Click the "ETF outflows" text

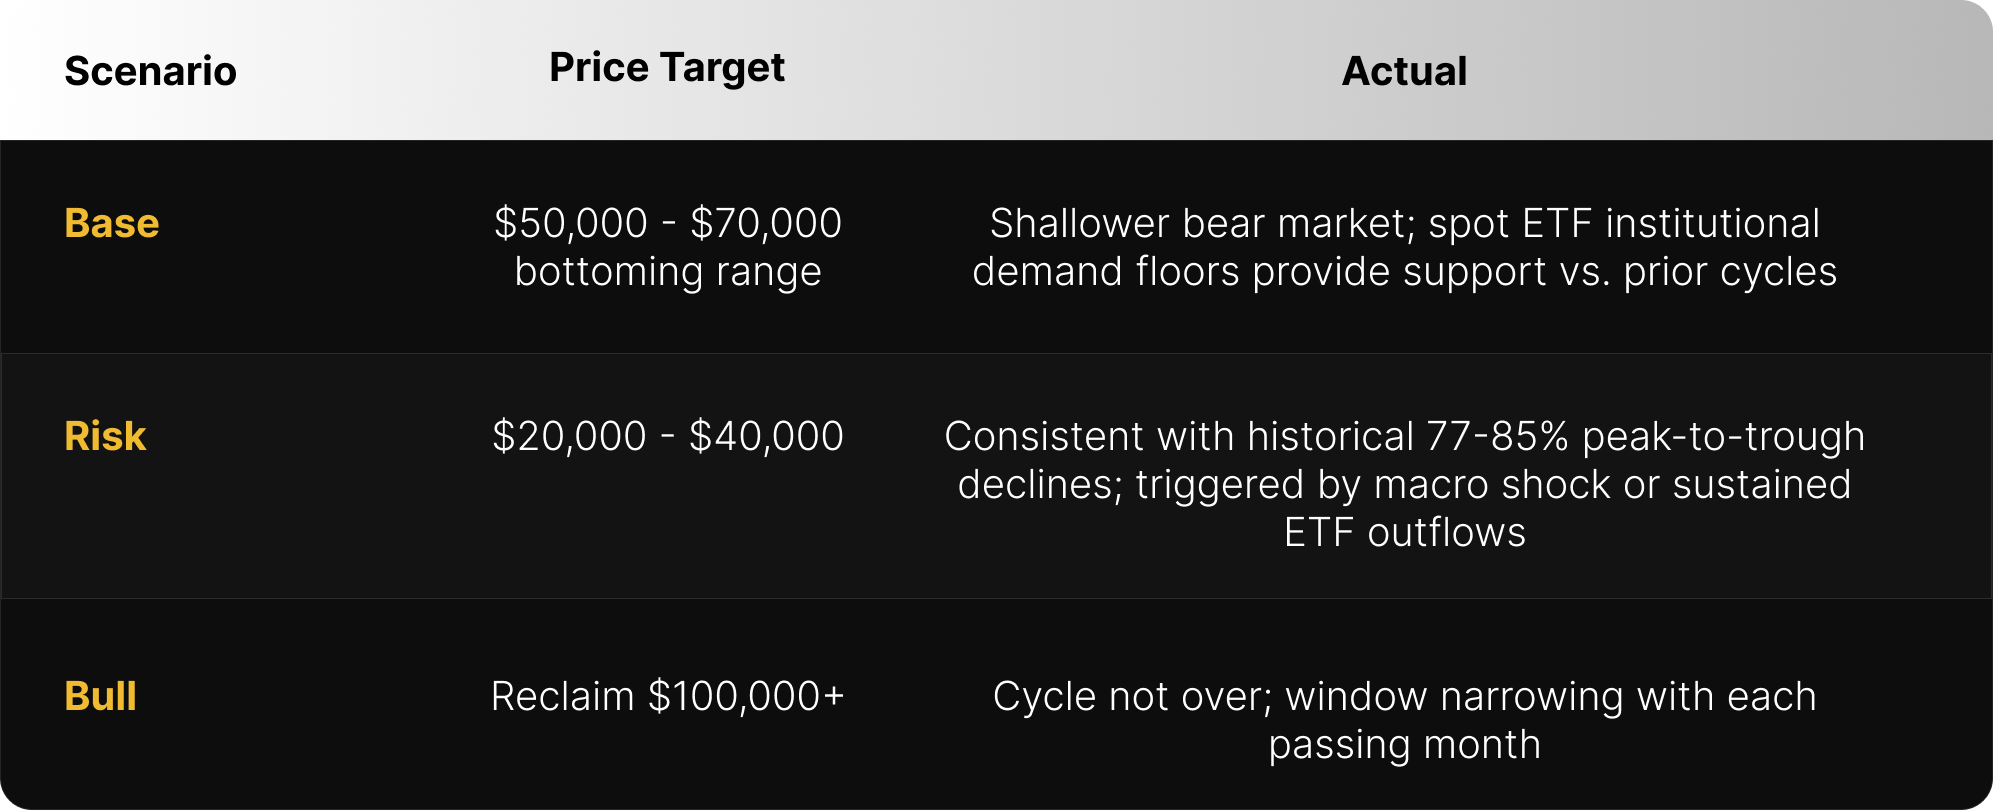pos(1404,532)
